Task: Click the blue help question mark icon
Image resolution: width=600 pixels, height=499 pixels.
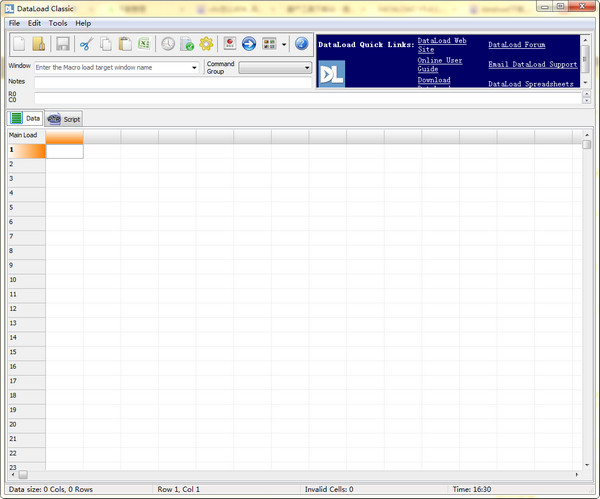Action: (302, 44)
